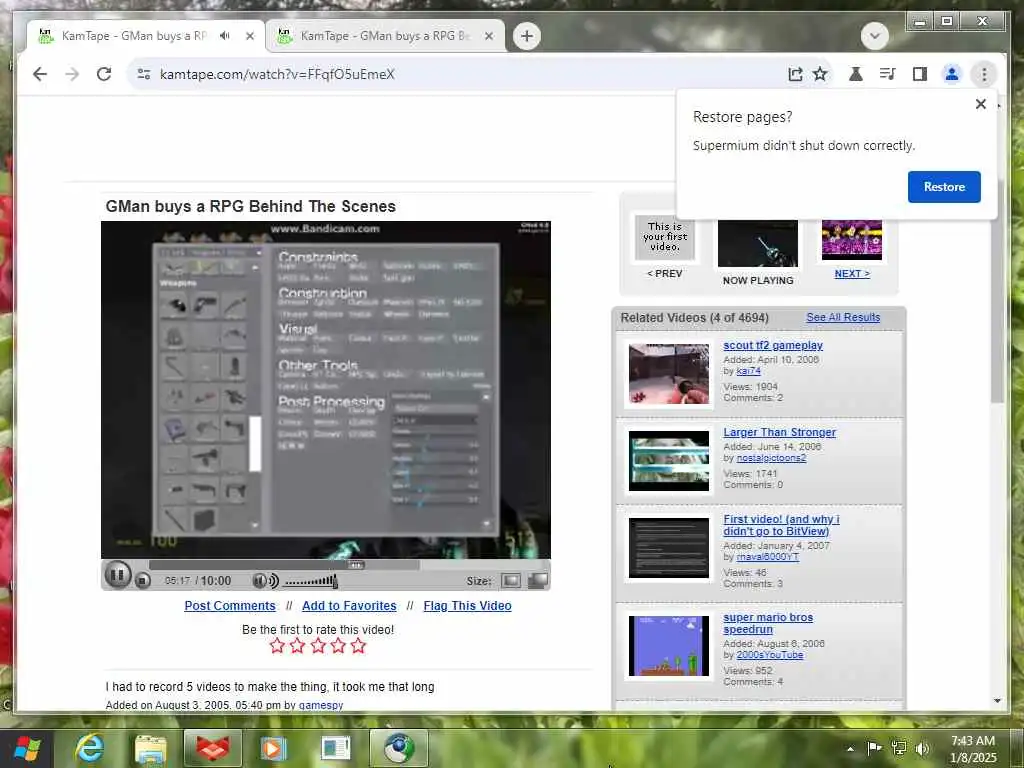This screenshot has width=1024, height=768.
Task: Close the second KamTape tab
Action: tap(488, 36)
